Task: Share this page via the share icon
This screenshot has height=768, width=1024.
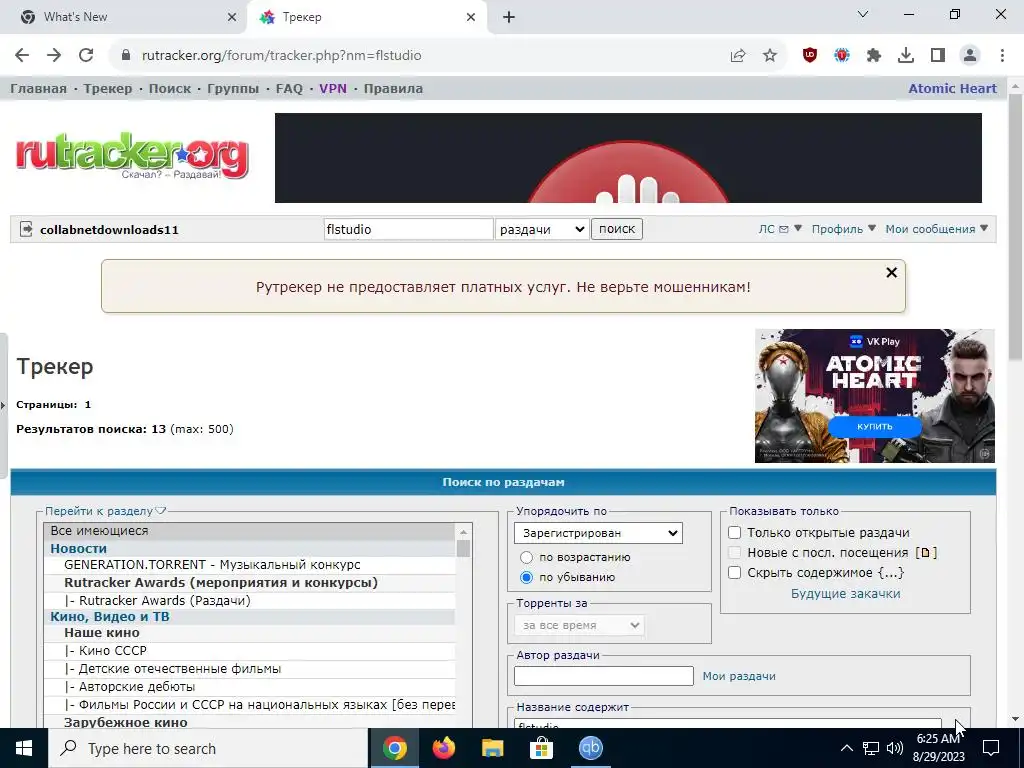Action: (738, 56)
